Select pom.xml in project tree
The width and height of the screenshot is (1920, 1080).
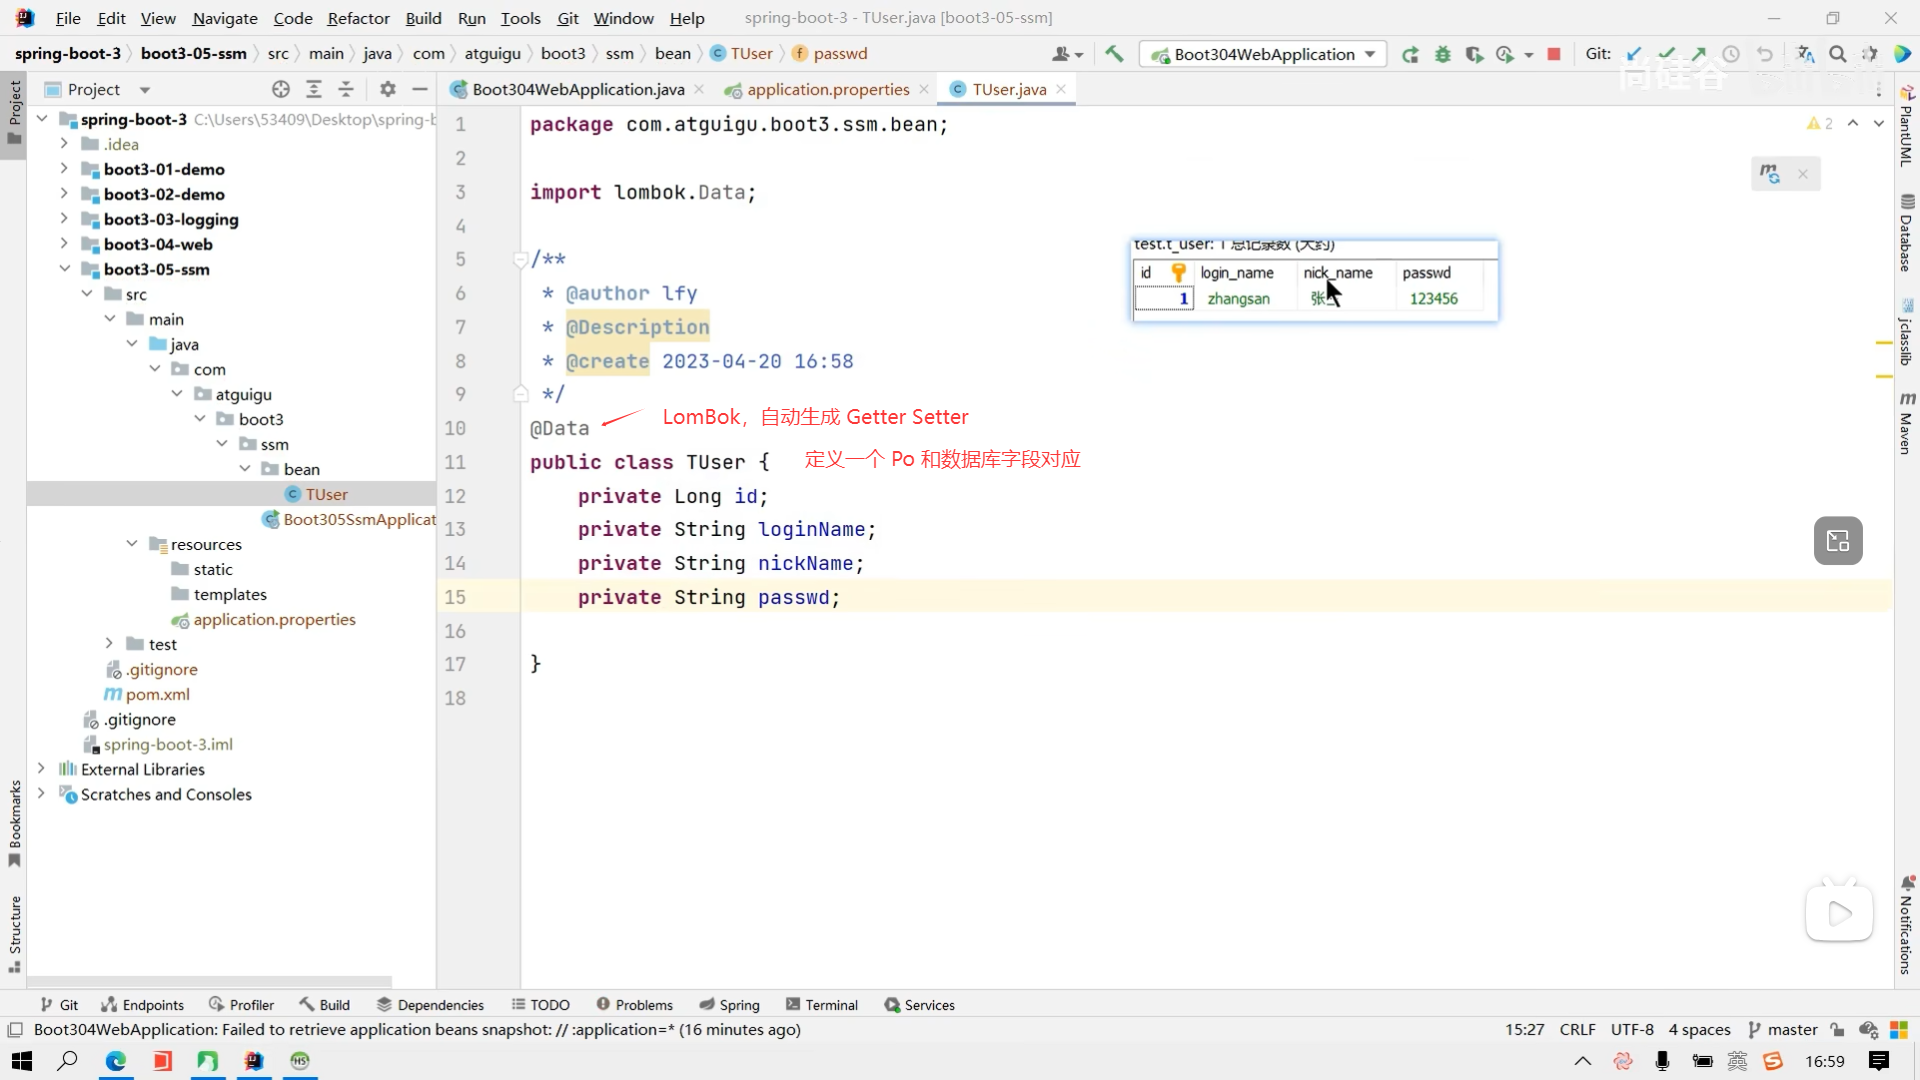(157, 694)
